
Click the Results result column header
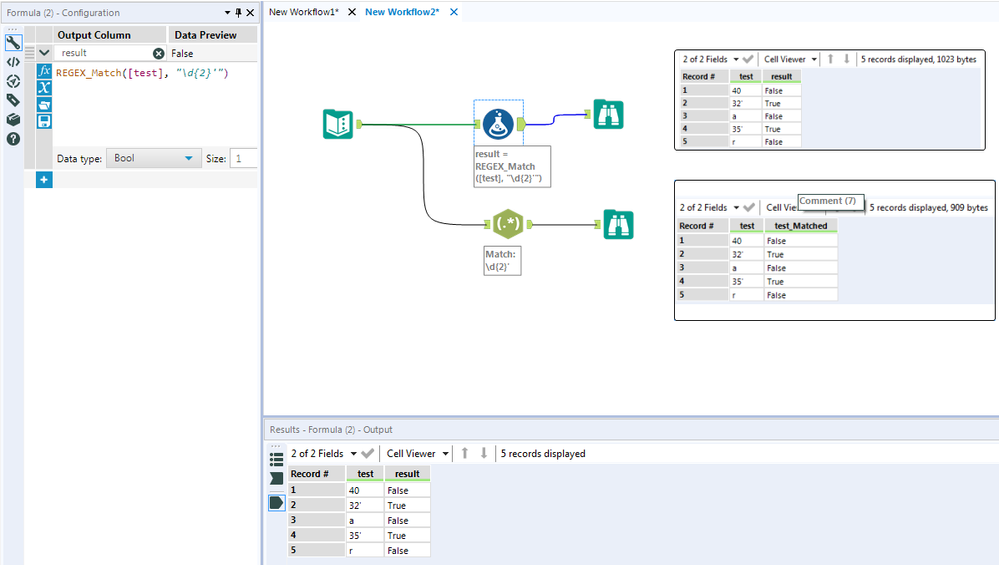coord(407,473)
